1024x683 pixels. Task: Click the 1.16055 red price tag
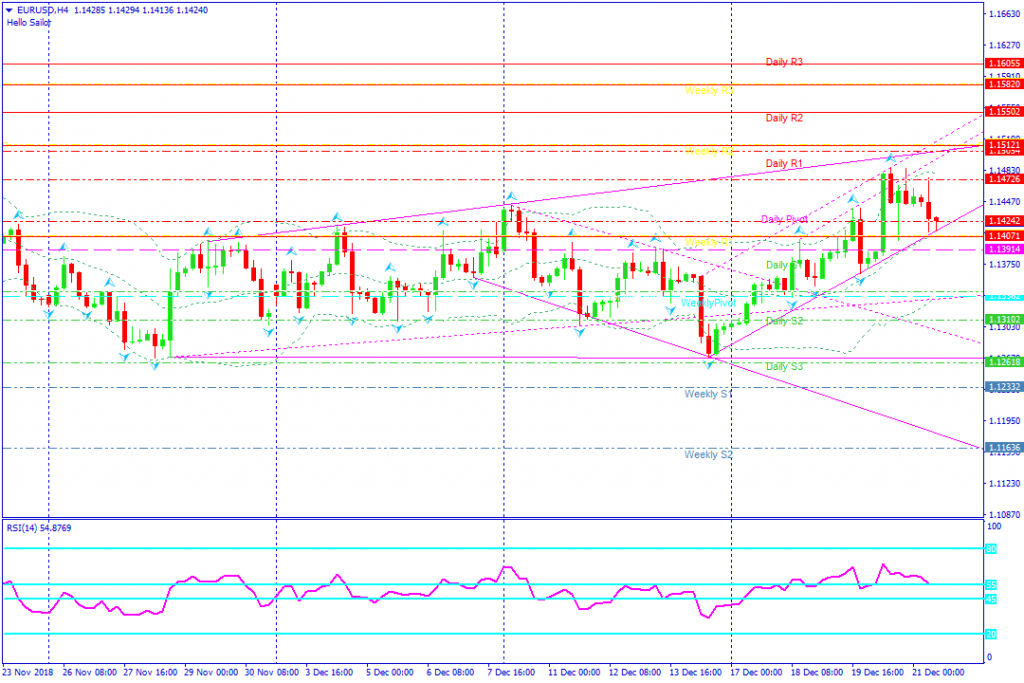click(1004, 63)
